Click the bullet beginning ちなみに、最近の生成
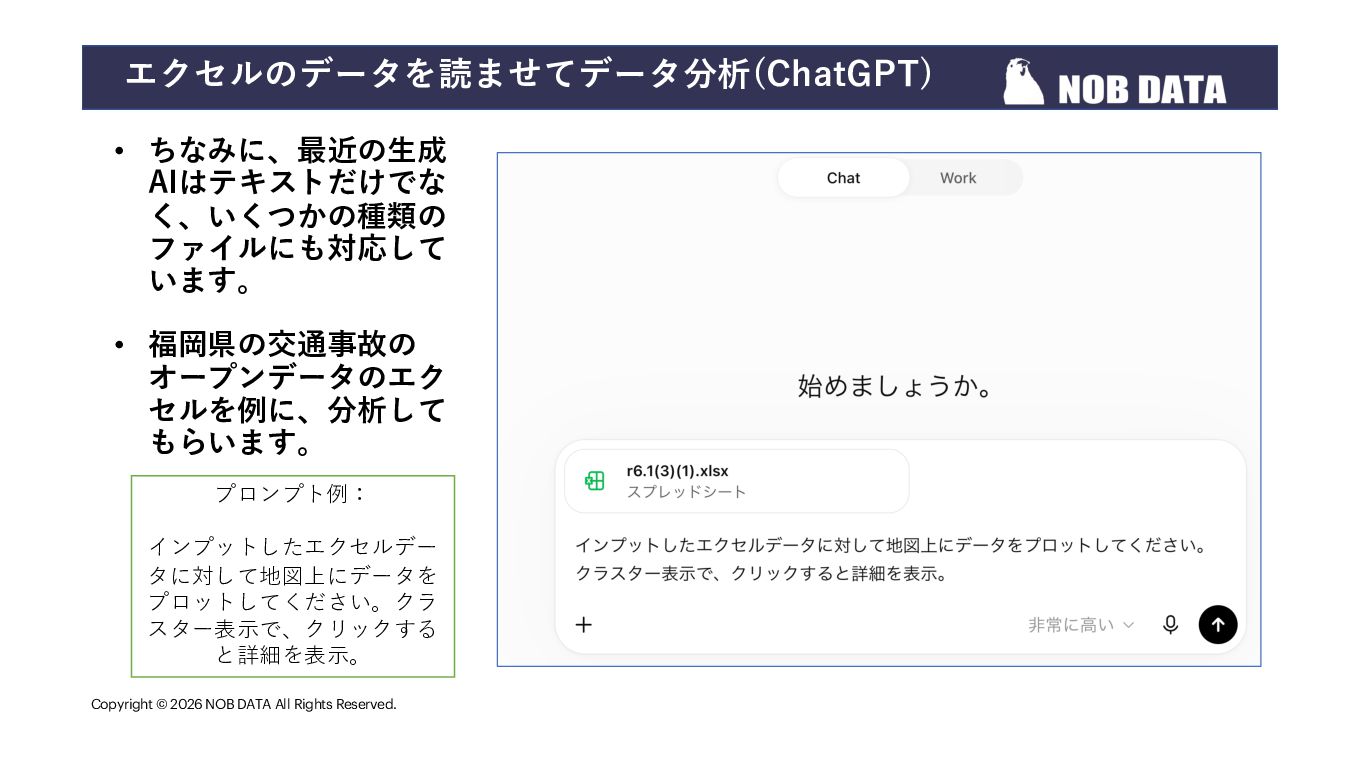Screen dimensions: 1361x765 pyautogui.click(x=297, y=215)
